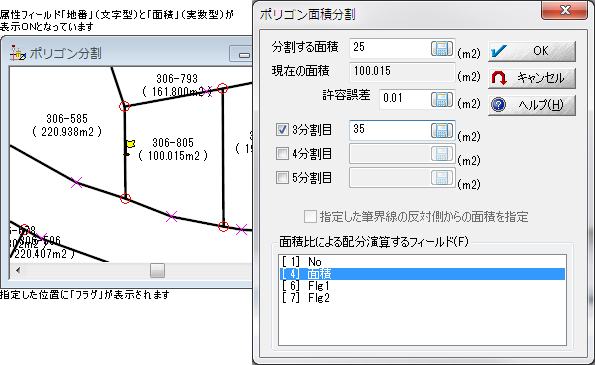Click the horizontal scrollbar thumb under map
This screenshot has width=595, height=365.
[157, 271]
